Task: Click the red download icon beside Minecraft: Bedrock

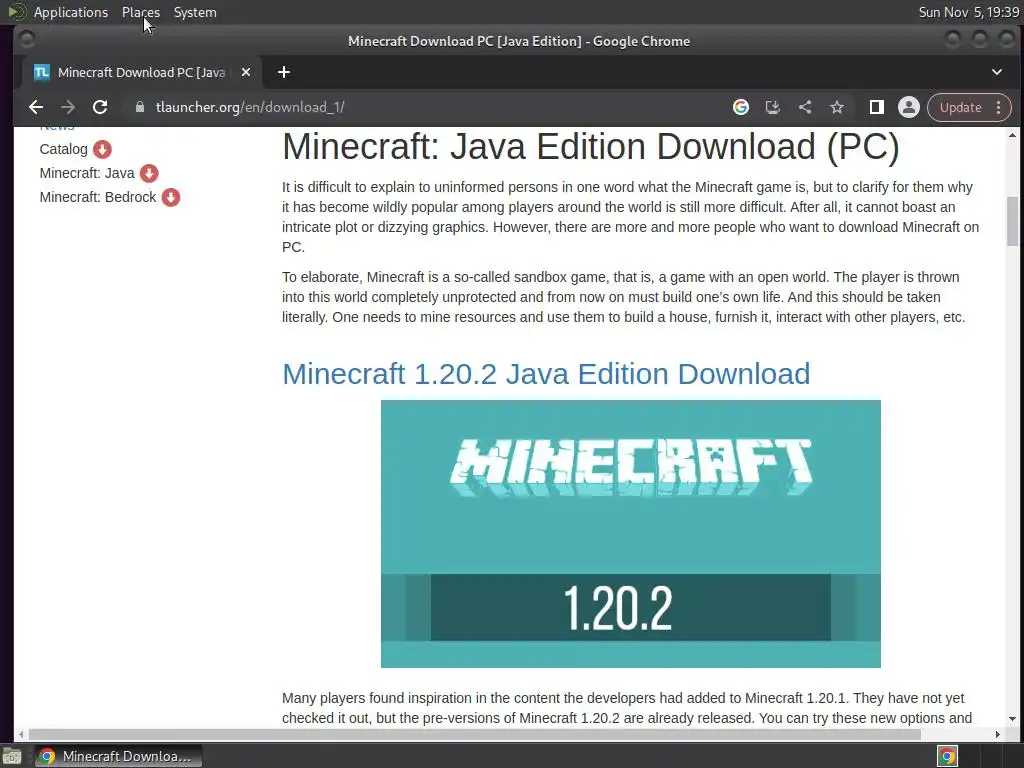Action: [170, 197]
